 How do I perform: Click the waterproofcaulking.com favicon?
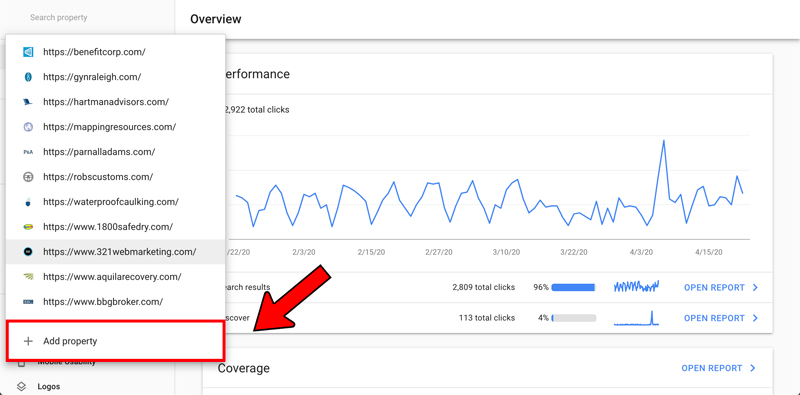(x=28, y=202)
